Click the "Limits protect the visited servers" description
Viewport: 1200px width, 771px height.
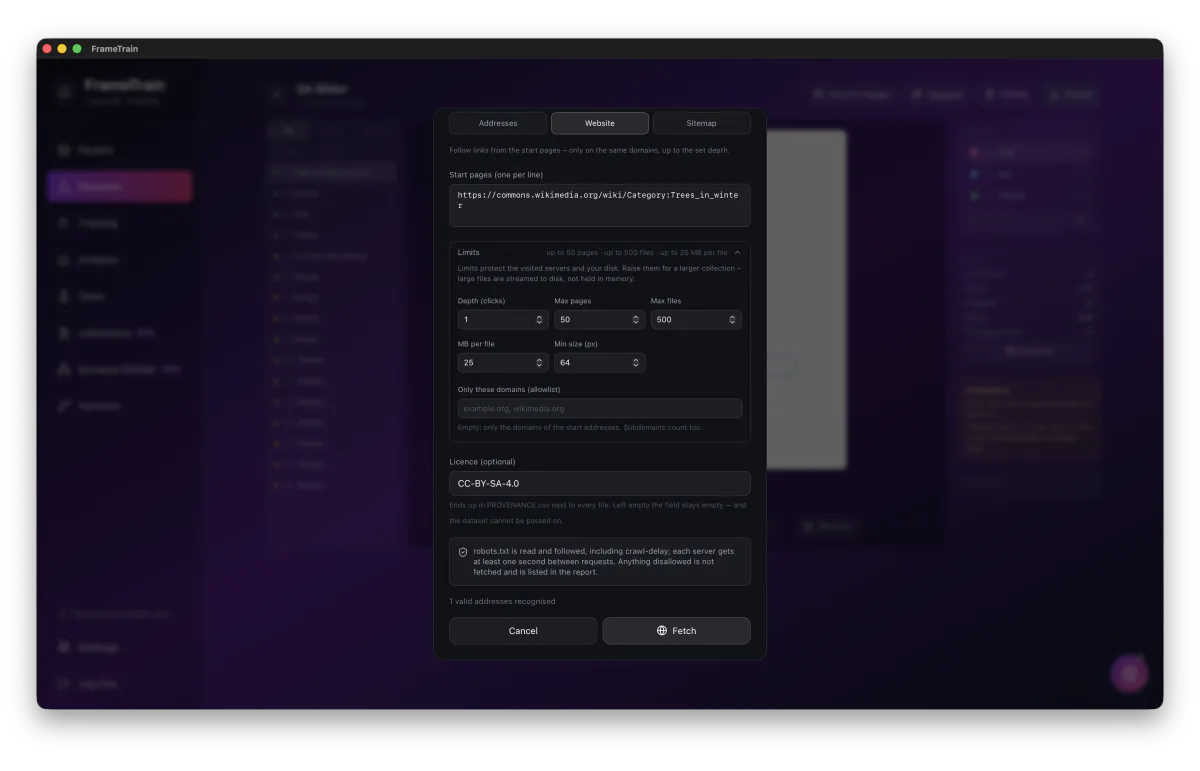(x=600, y=274)
